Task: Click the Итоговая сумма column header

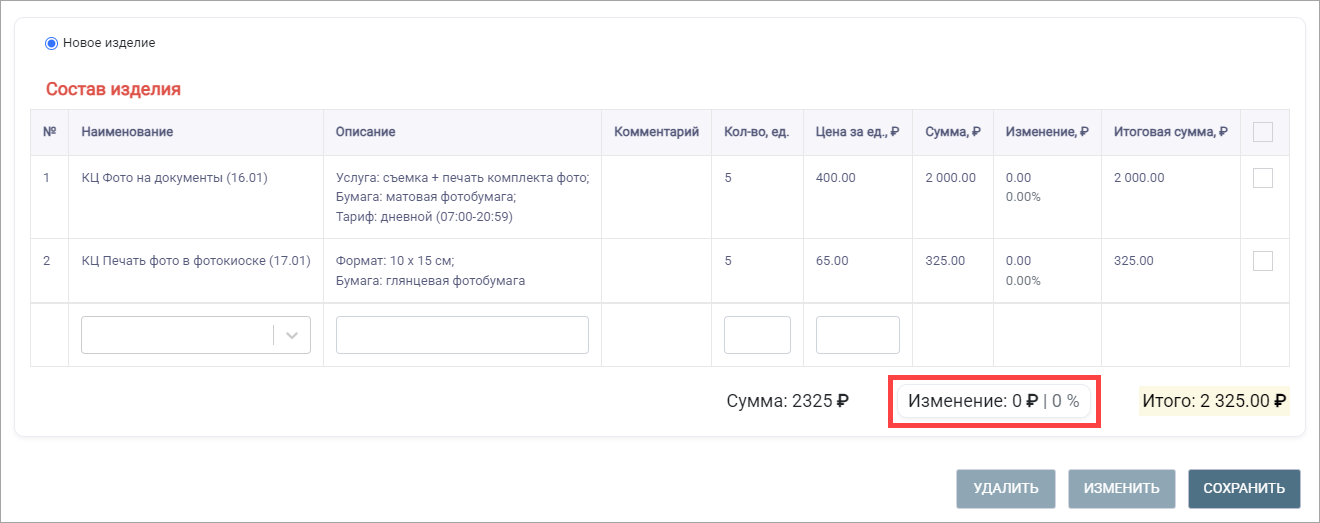Action: tap(1170, 132)
